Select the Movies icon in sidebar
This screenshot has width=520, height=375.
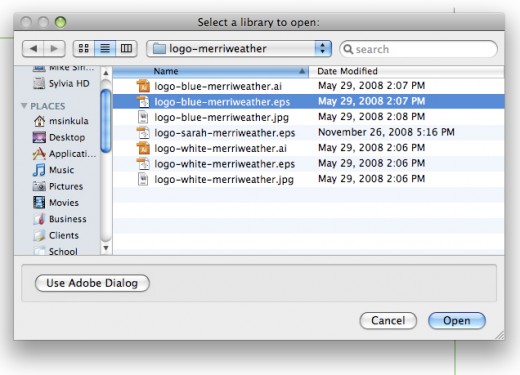pyautogui.click(x=39, y=202)
